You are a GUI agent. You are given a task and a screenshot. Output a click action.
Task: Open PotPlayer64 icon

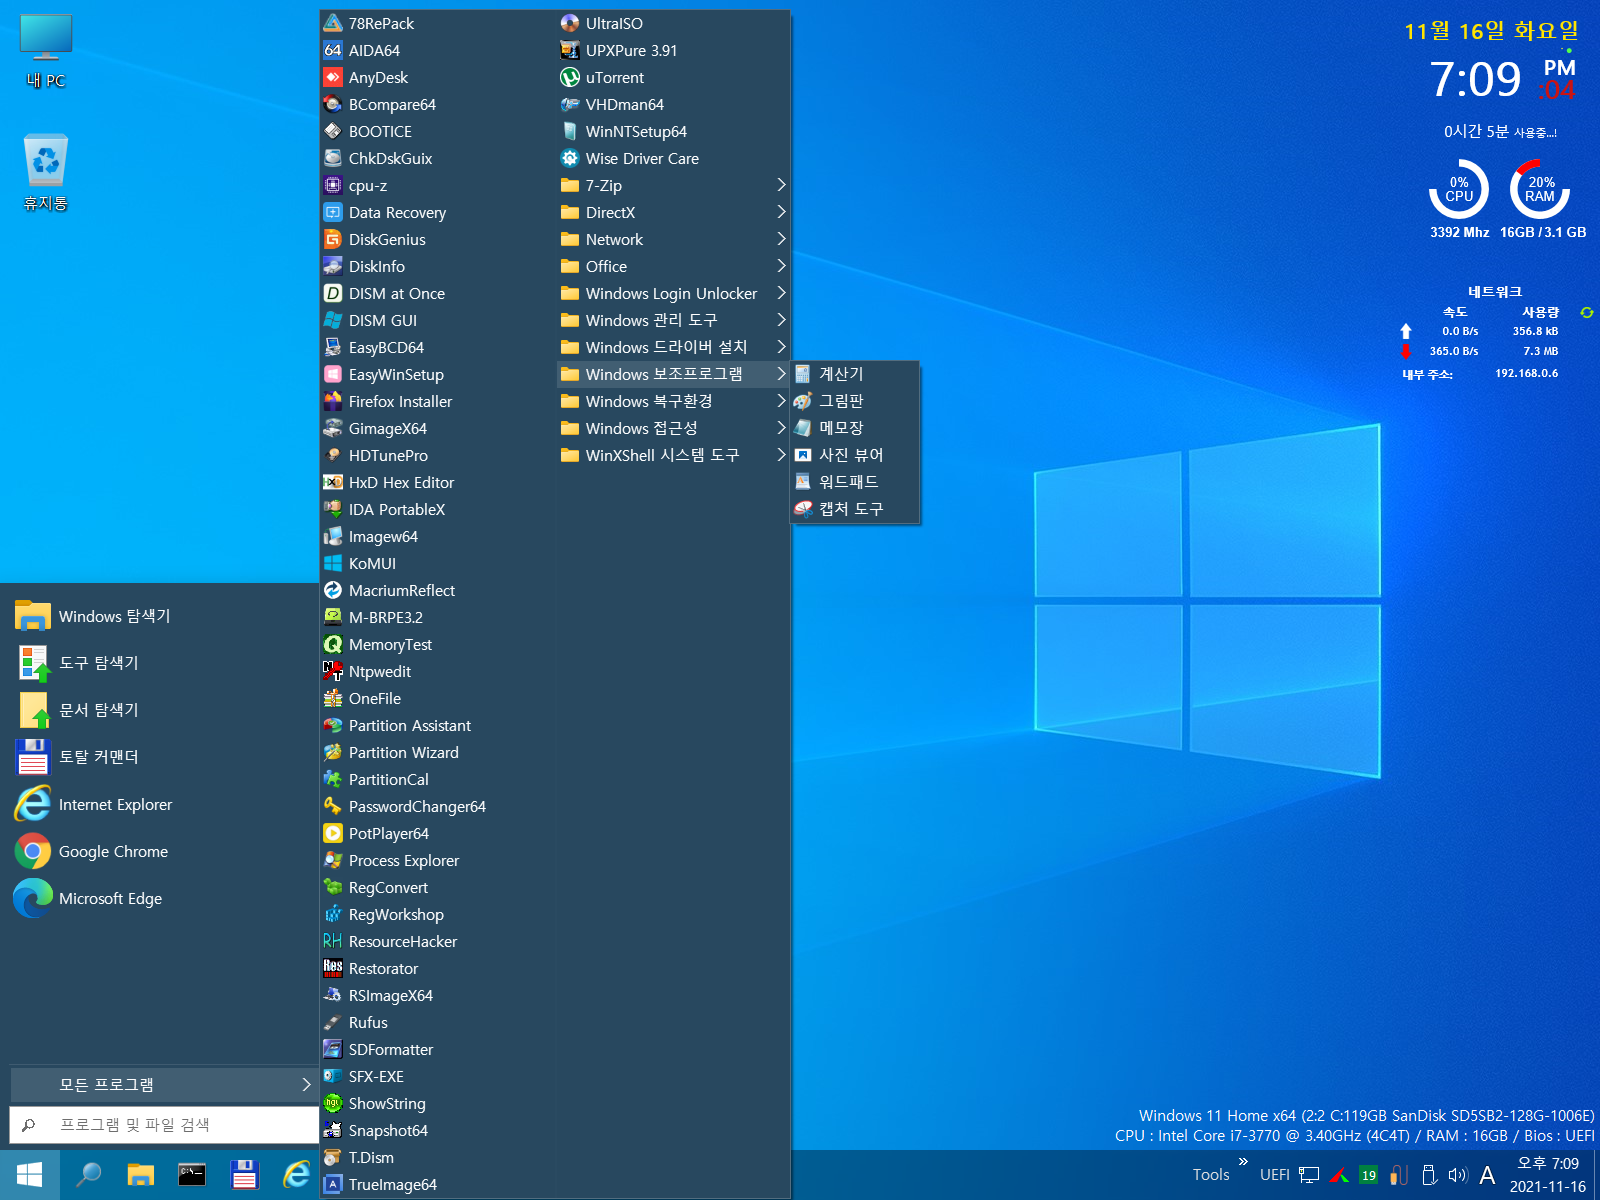click(333, 833)
